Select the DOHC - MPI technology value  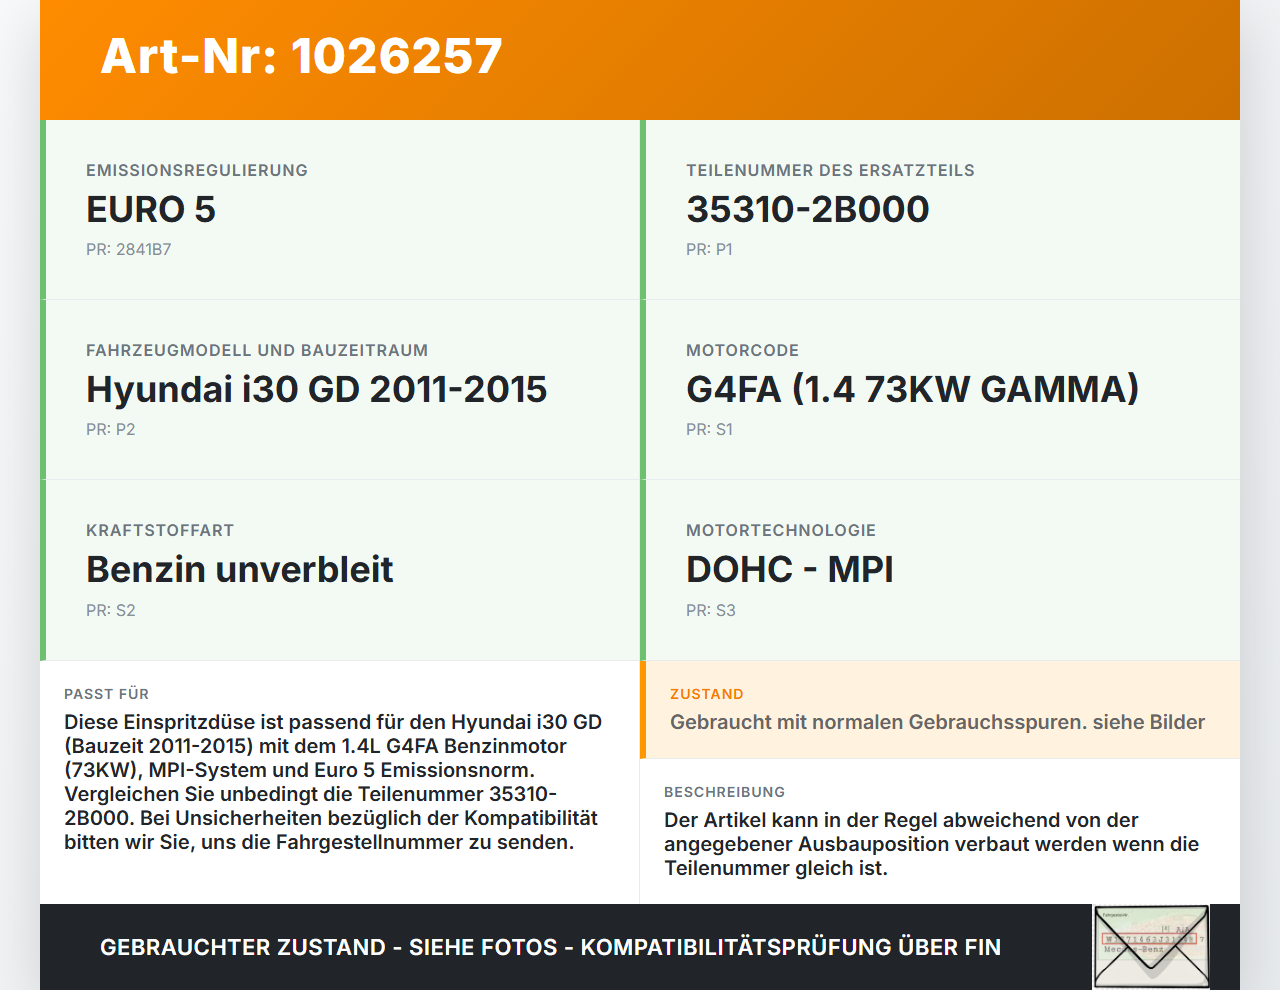(790, 570)
